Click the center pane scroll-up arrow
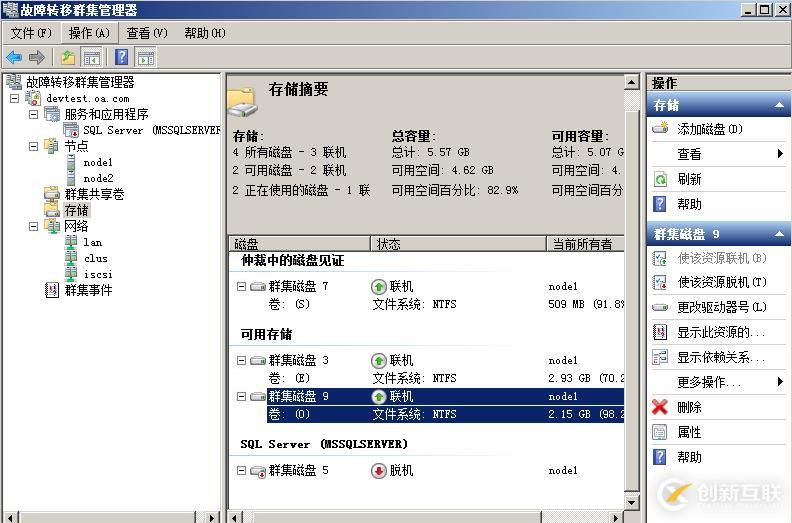Screen dimensions: 792x523 [632, 82]
